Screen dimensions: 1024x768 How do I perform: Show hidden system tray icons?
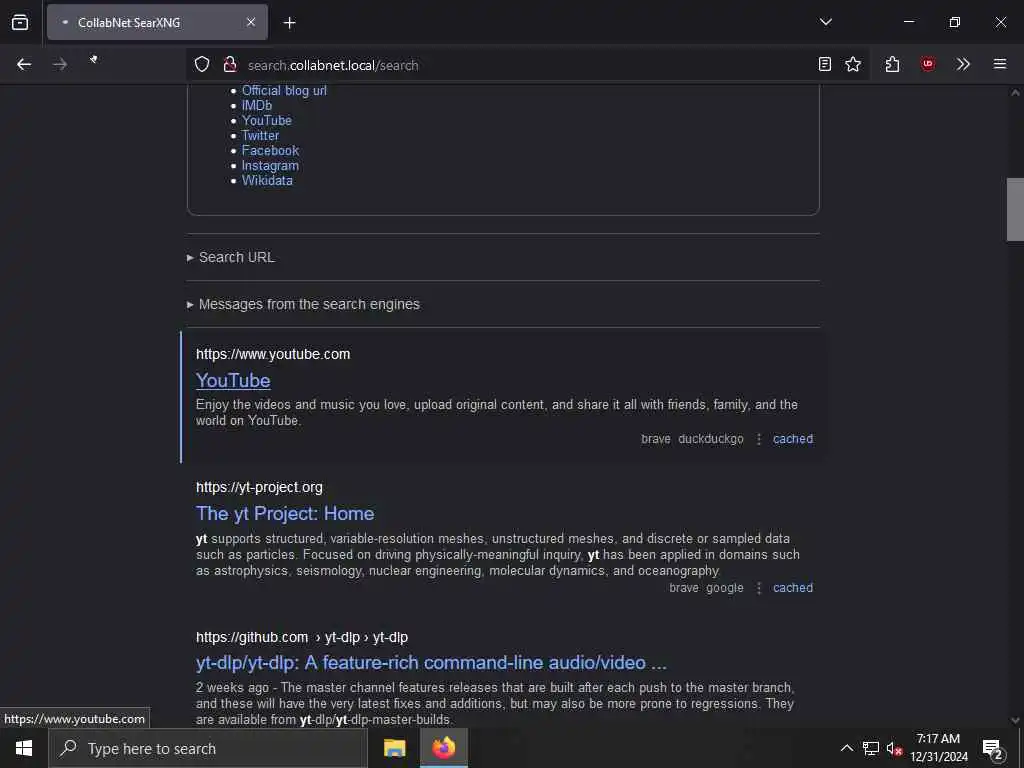[846, 748]
